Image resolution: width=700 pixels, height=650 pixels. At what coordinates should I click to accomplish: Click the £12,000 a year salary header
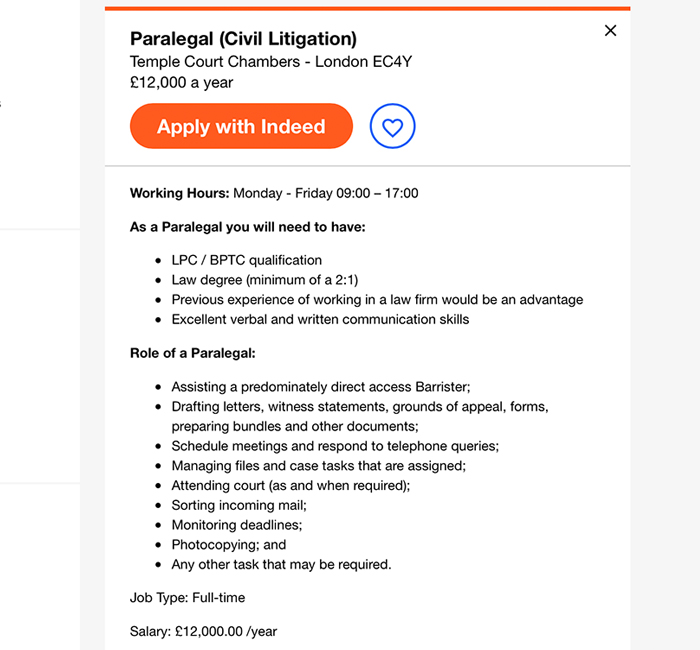[x=181, y=83]
